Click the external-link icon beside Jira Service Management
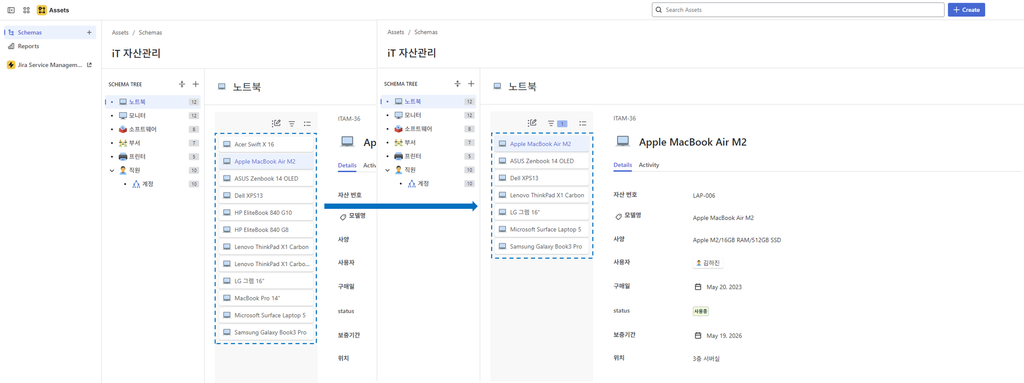The image size is (1024, 383). [89, 65]
